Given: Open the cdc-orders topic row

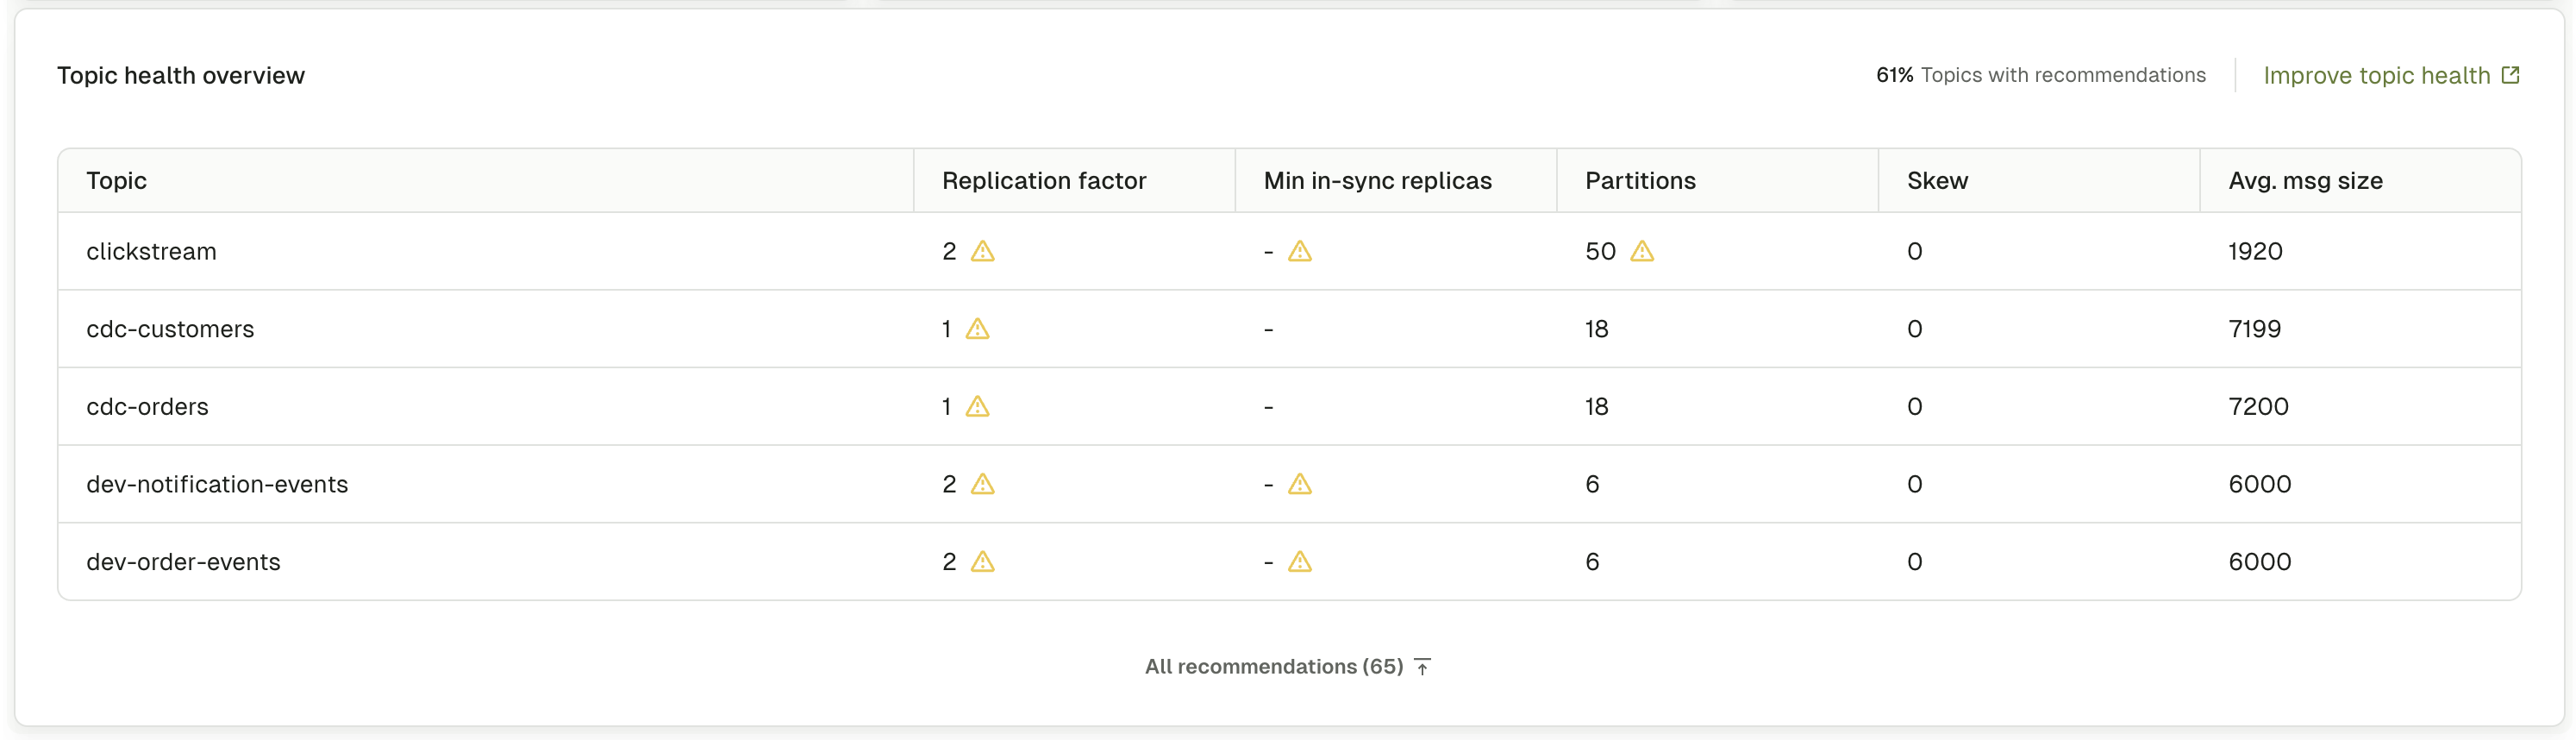Looking at the screenshot, I should 400,406.
